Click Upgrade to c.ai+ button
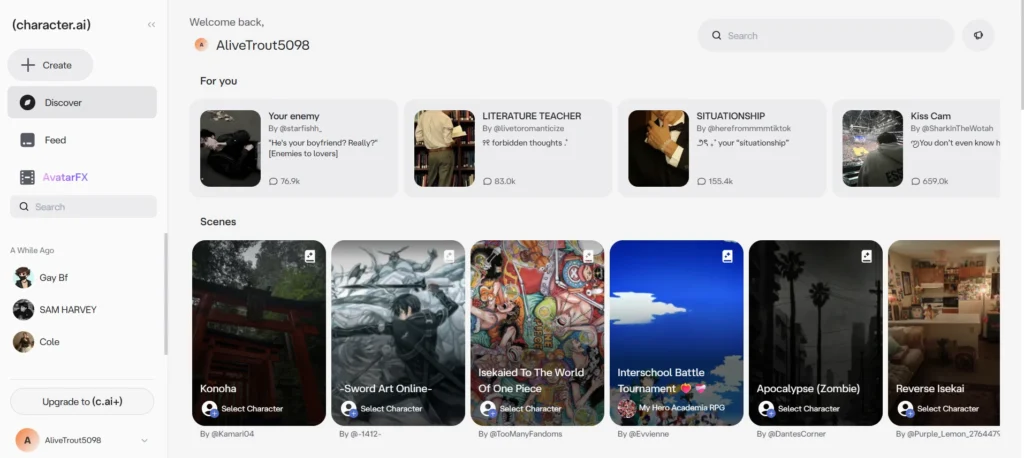 [82, 402]
